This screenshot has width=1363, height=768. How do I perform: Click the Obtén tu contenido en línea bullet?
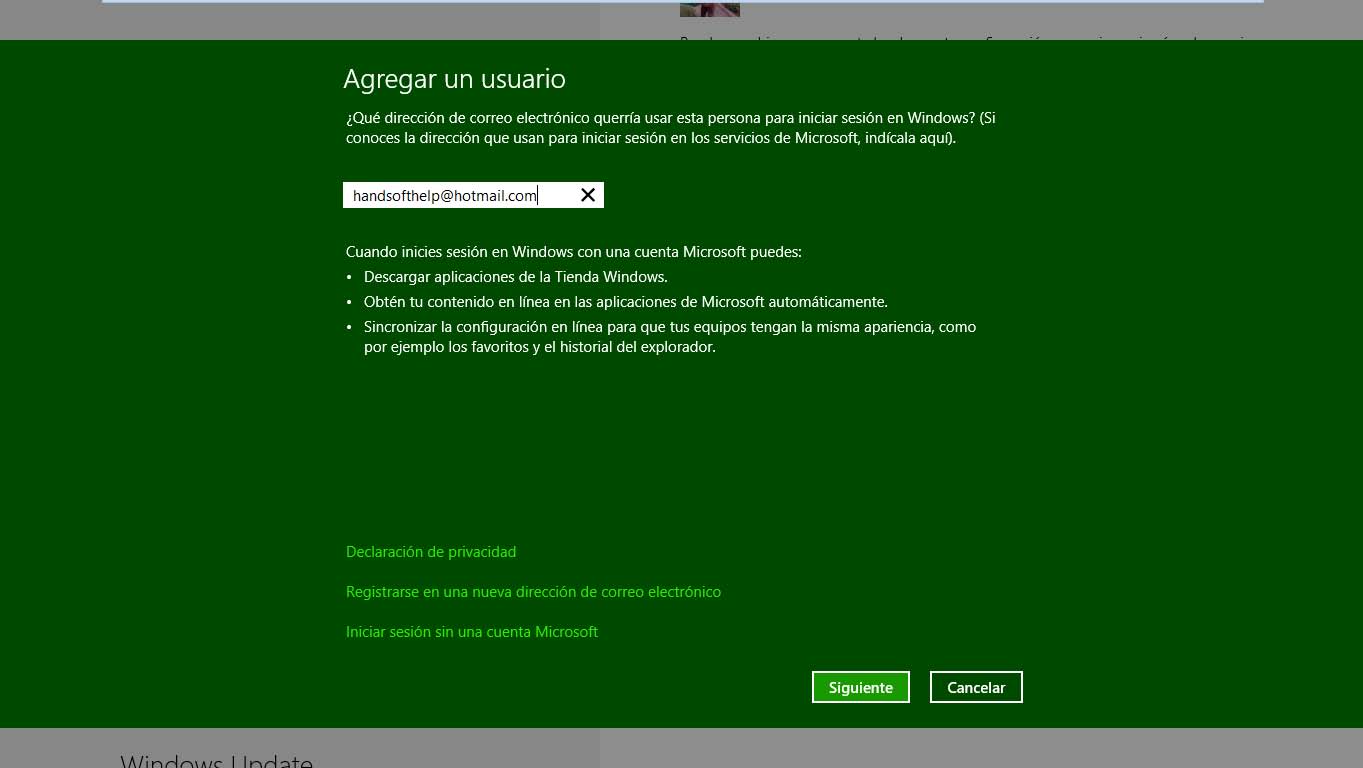click(625, 302)
